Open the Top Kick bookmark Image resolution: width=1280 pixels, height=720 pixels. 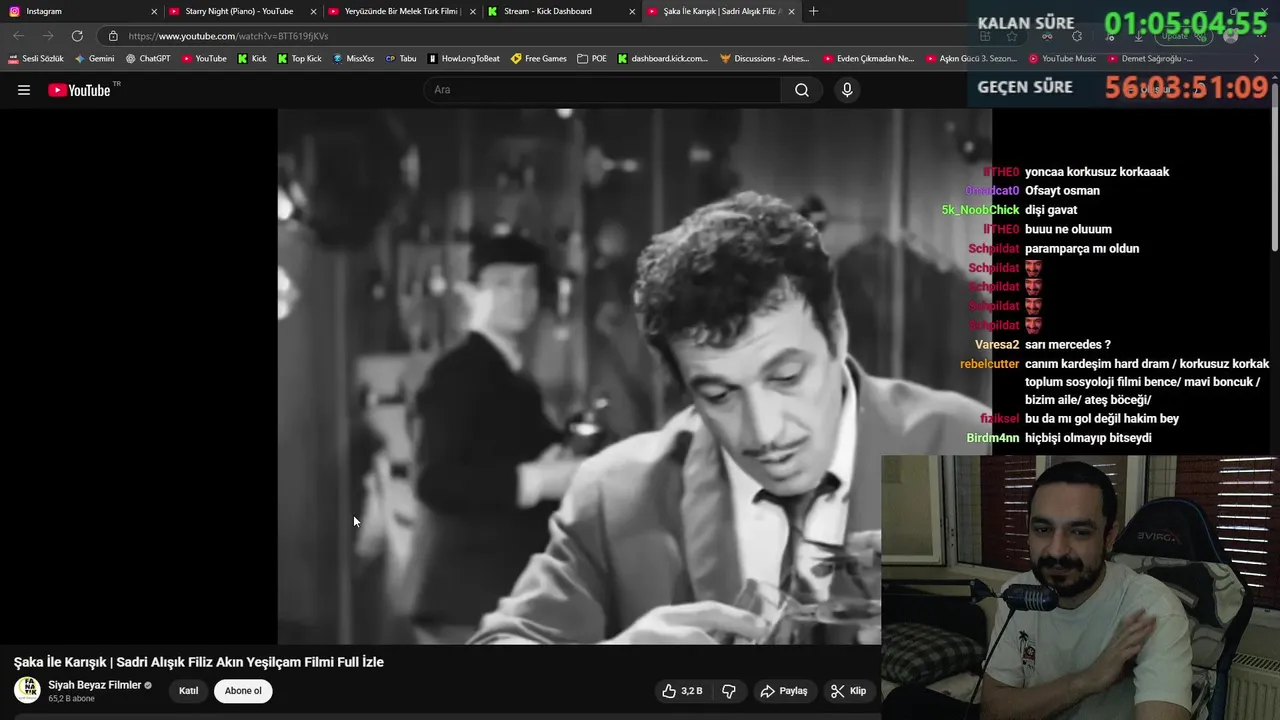[x=300, y=59]
